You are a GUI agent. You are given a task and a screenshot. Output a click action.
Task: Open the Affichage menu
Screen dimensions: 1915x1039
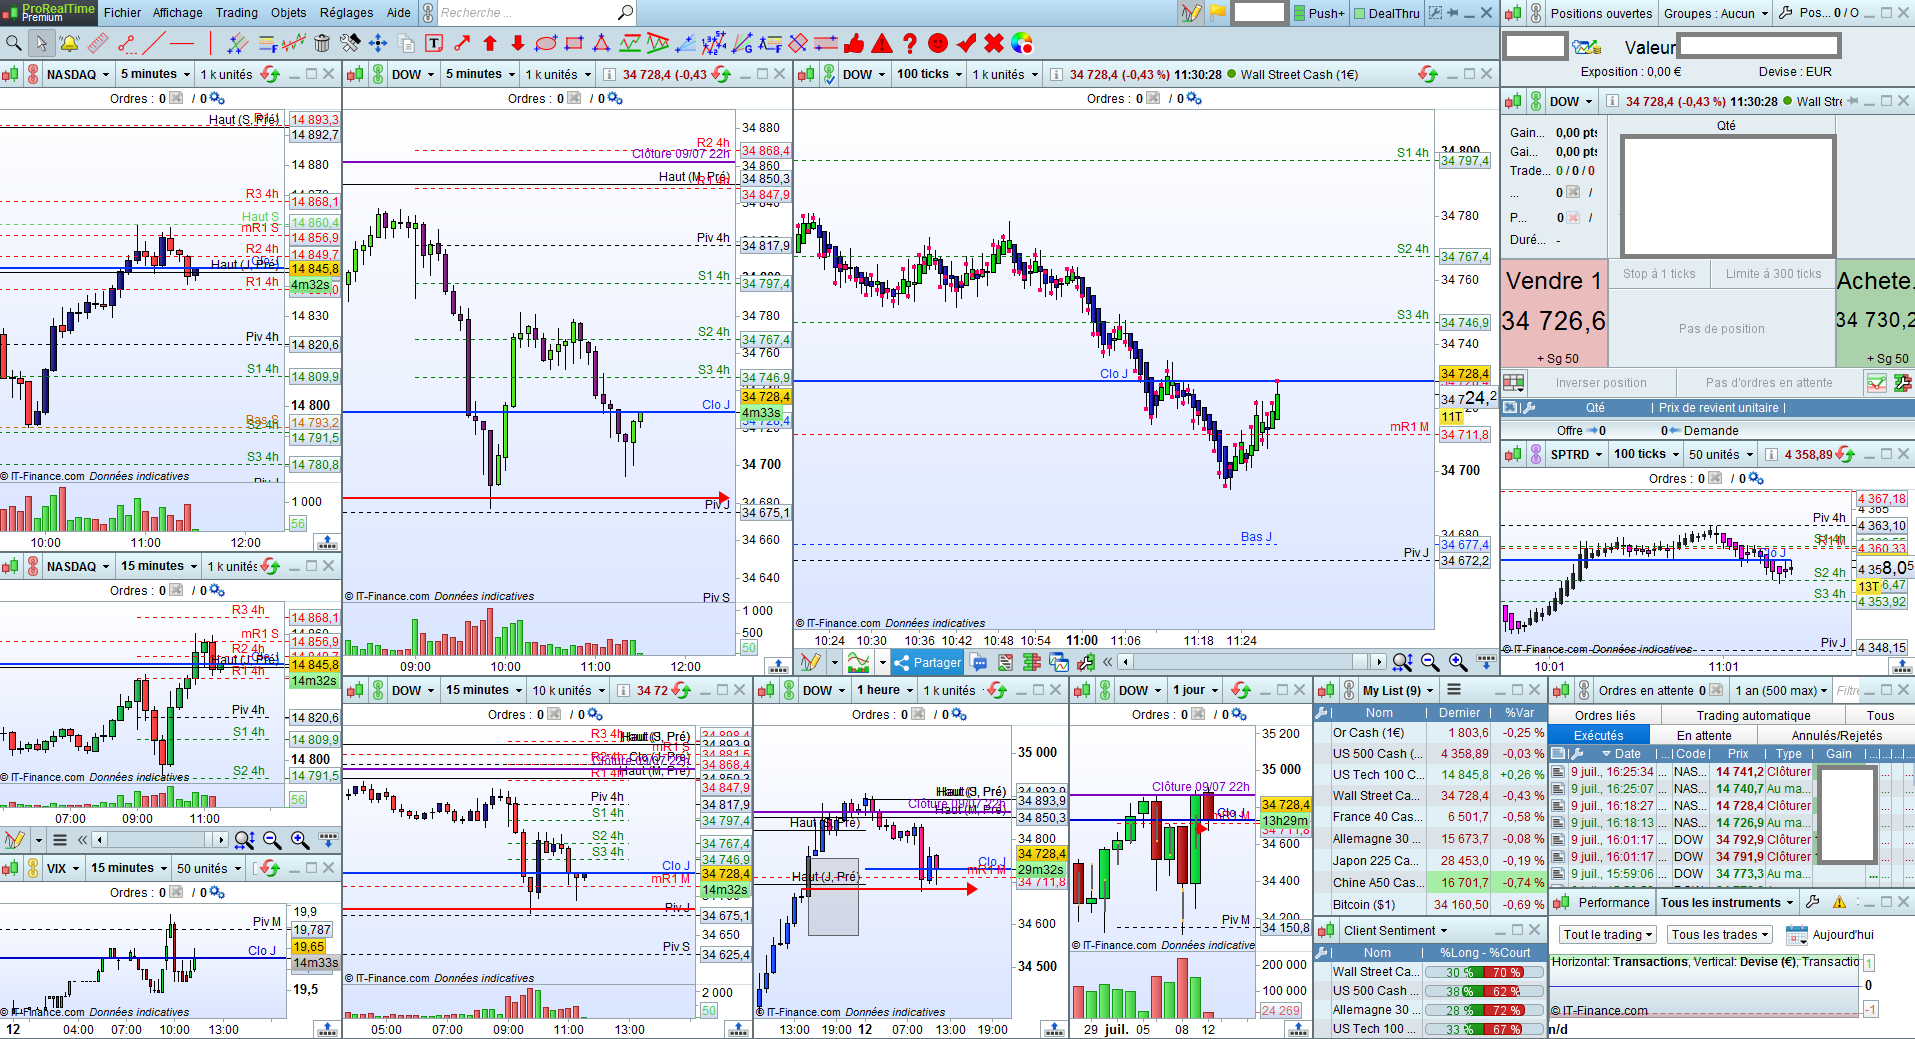[177, 13]
